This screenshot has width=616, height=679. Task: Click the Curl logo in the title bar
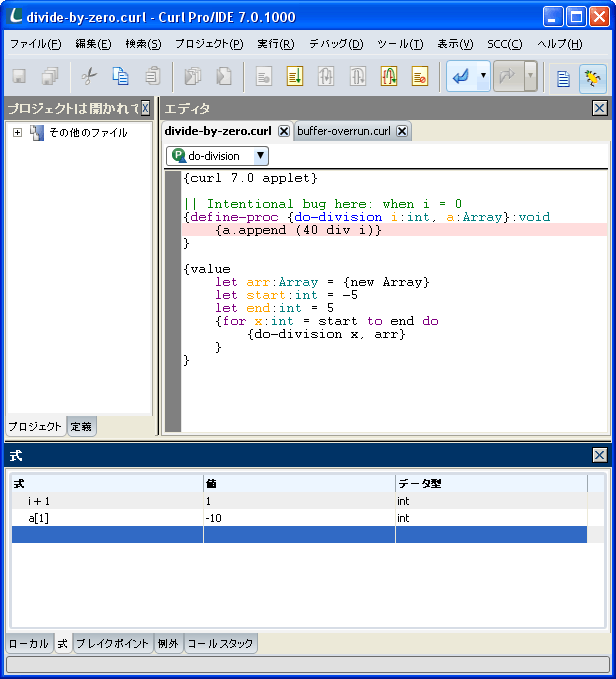click(16, 16)
